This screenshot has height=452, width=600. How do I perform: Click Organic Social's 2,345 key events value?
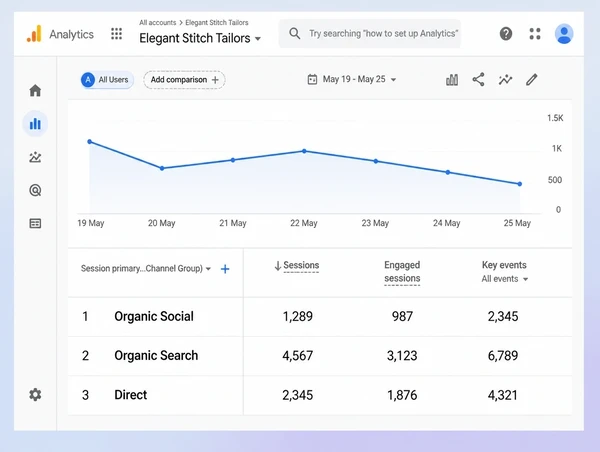503,317
